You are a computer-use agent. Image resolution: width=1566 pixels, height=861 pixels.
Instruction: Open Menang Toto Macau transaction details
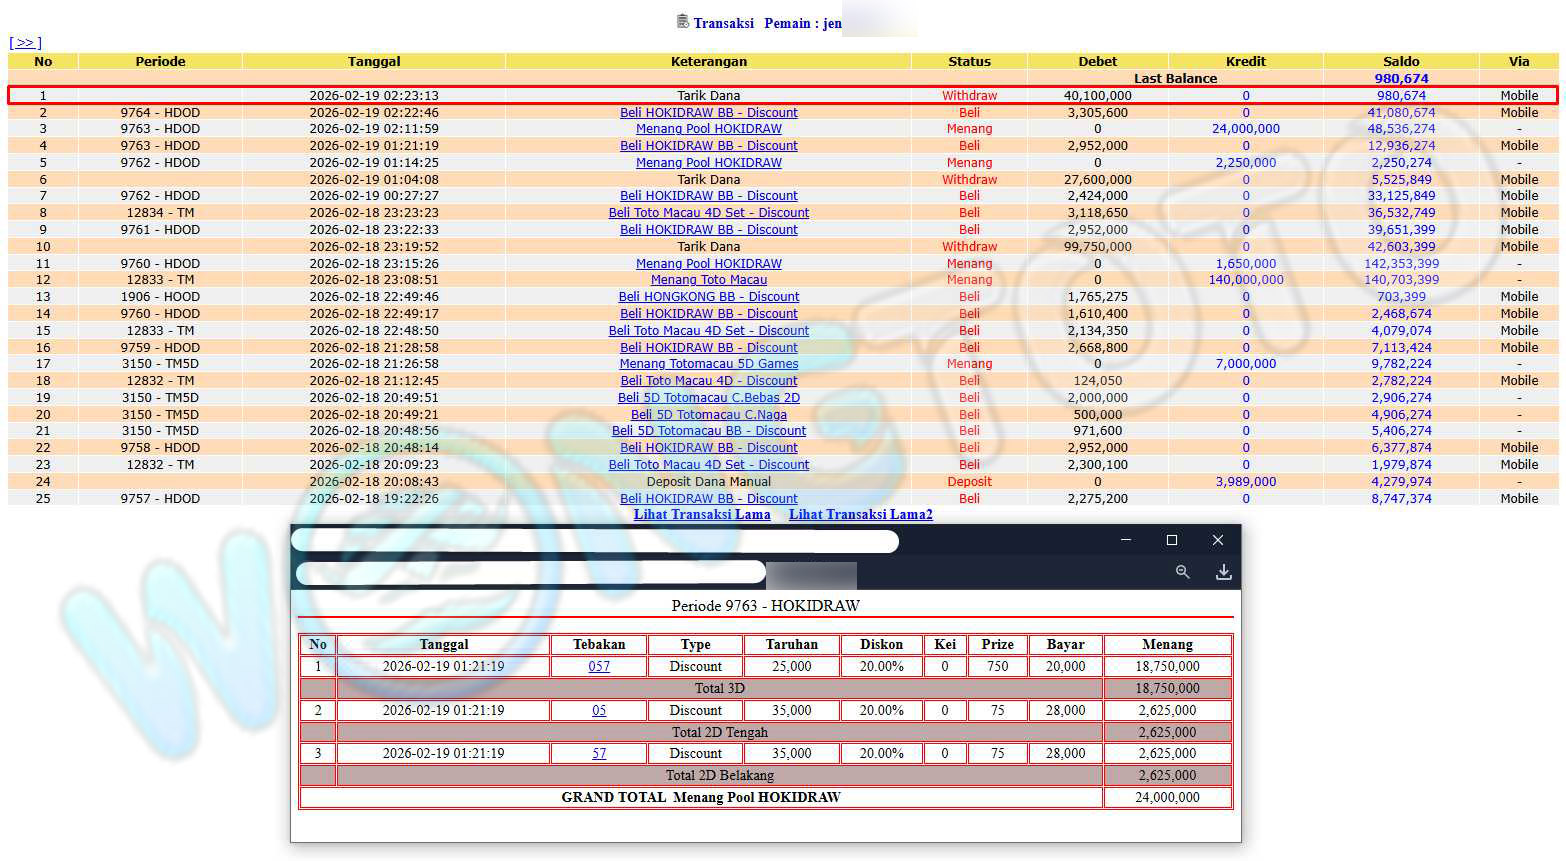pyautogui.click(x=708, y=280)
